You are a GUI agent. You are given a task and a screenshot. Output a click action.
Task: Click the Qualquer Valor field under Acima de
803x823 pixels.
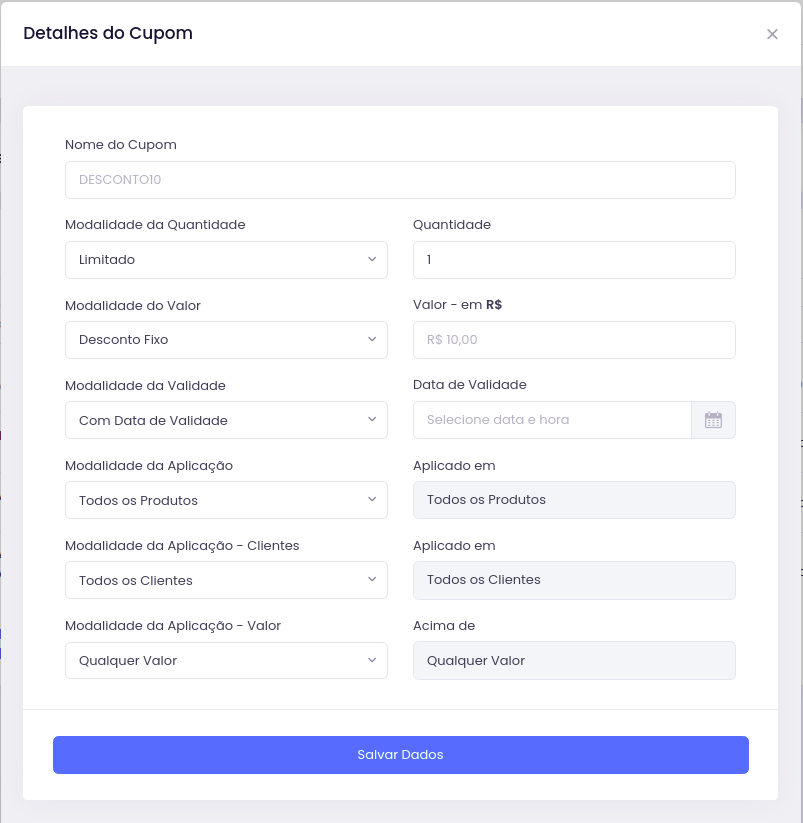tap(574, 660)
